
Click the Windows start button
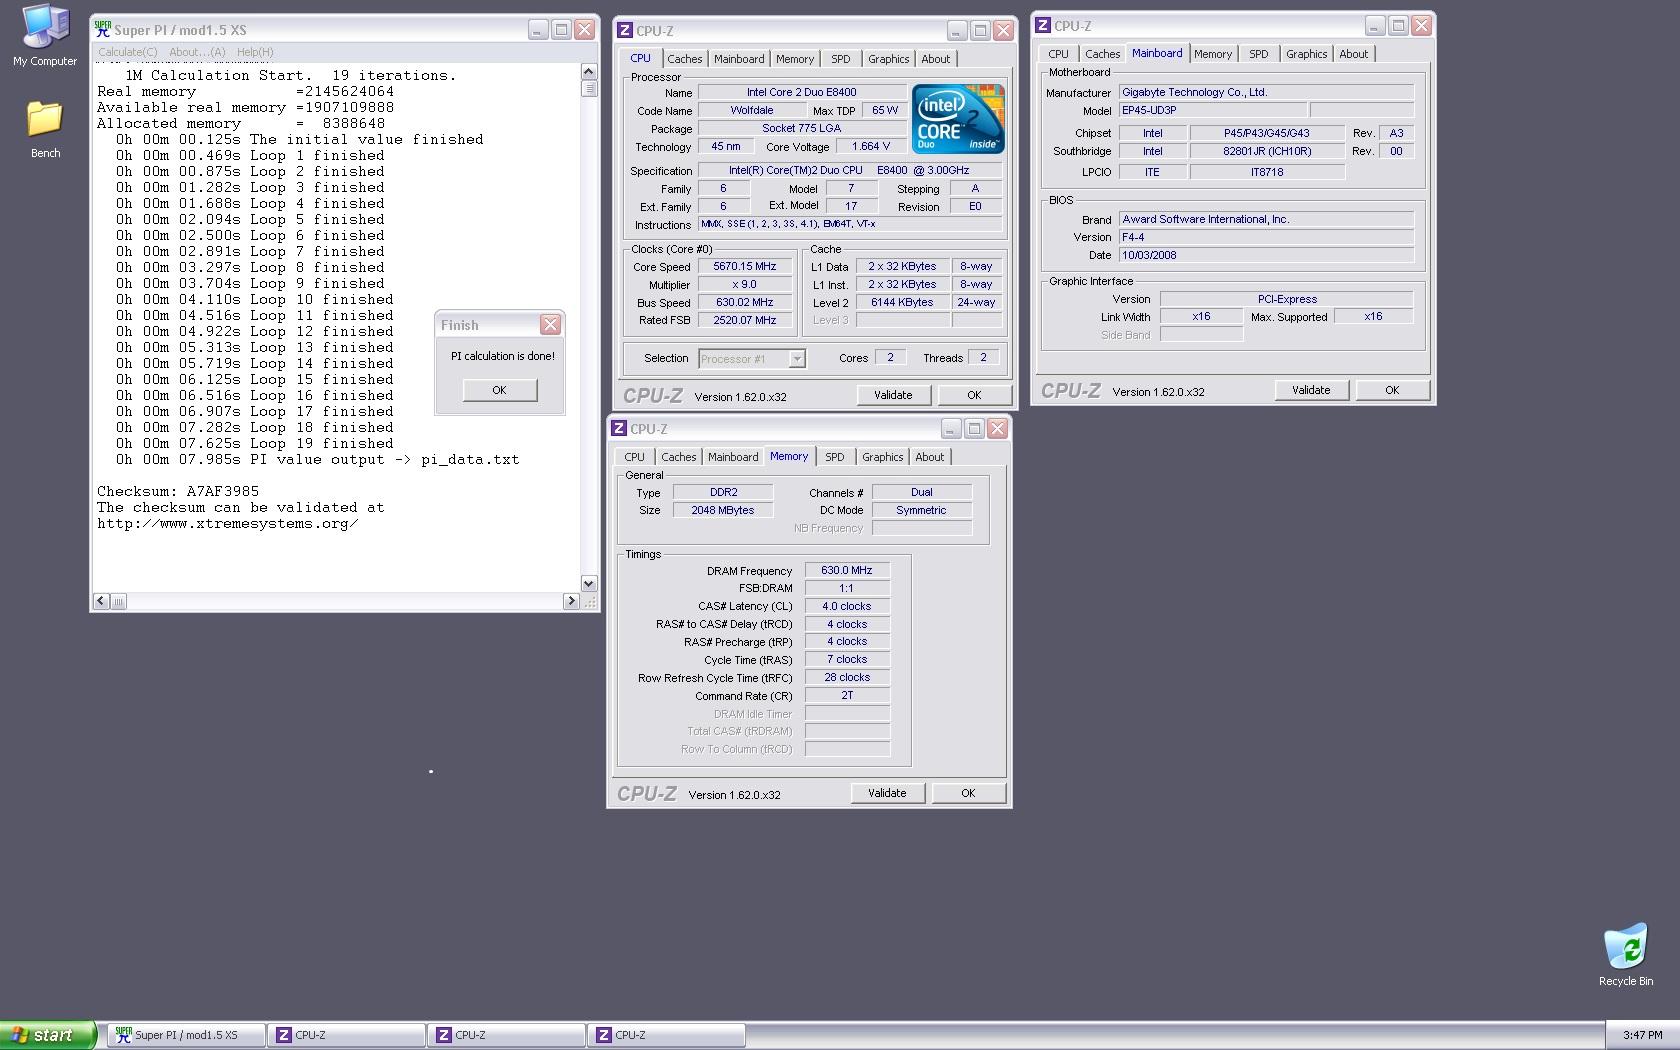[47, 1035]
